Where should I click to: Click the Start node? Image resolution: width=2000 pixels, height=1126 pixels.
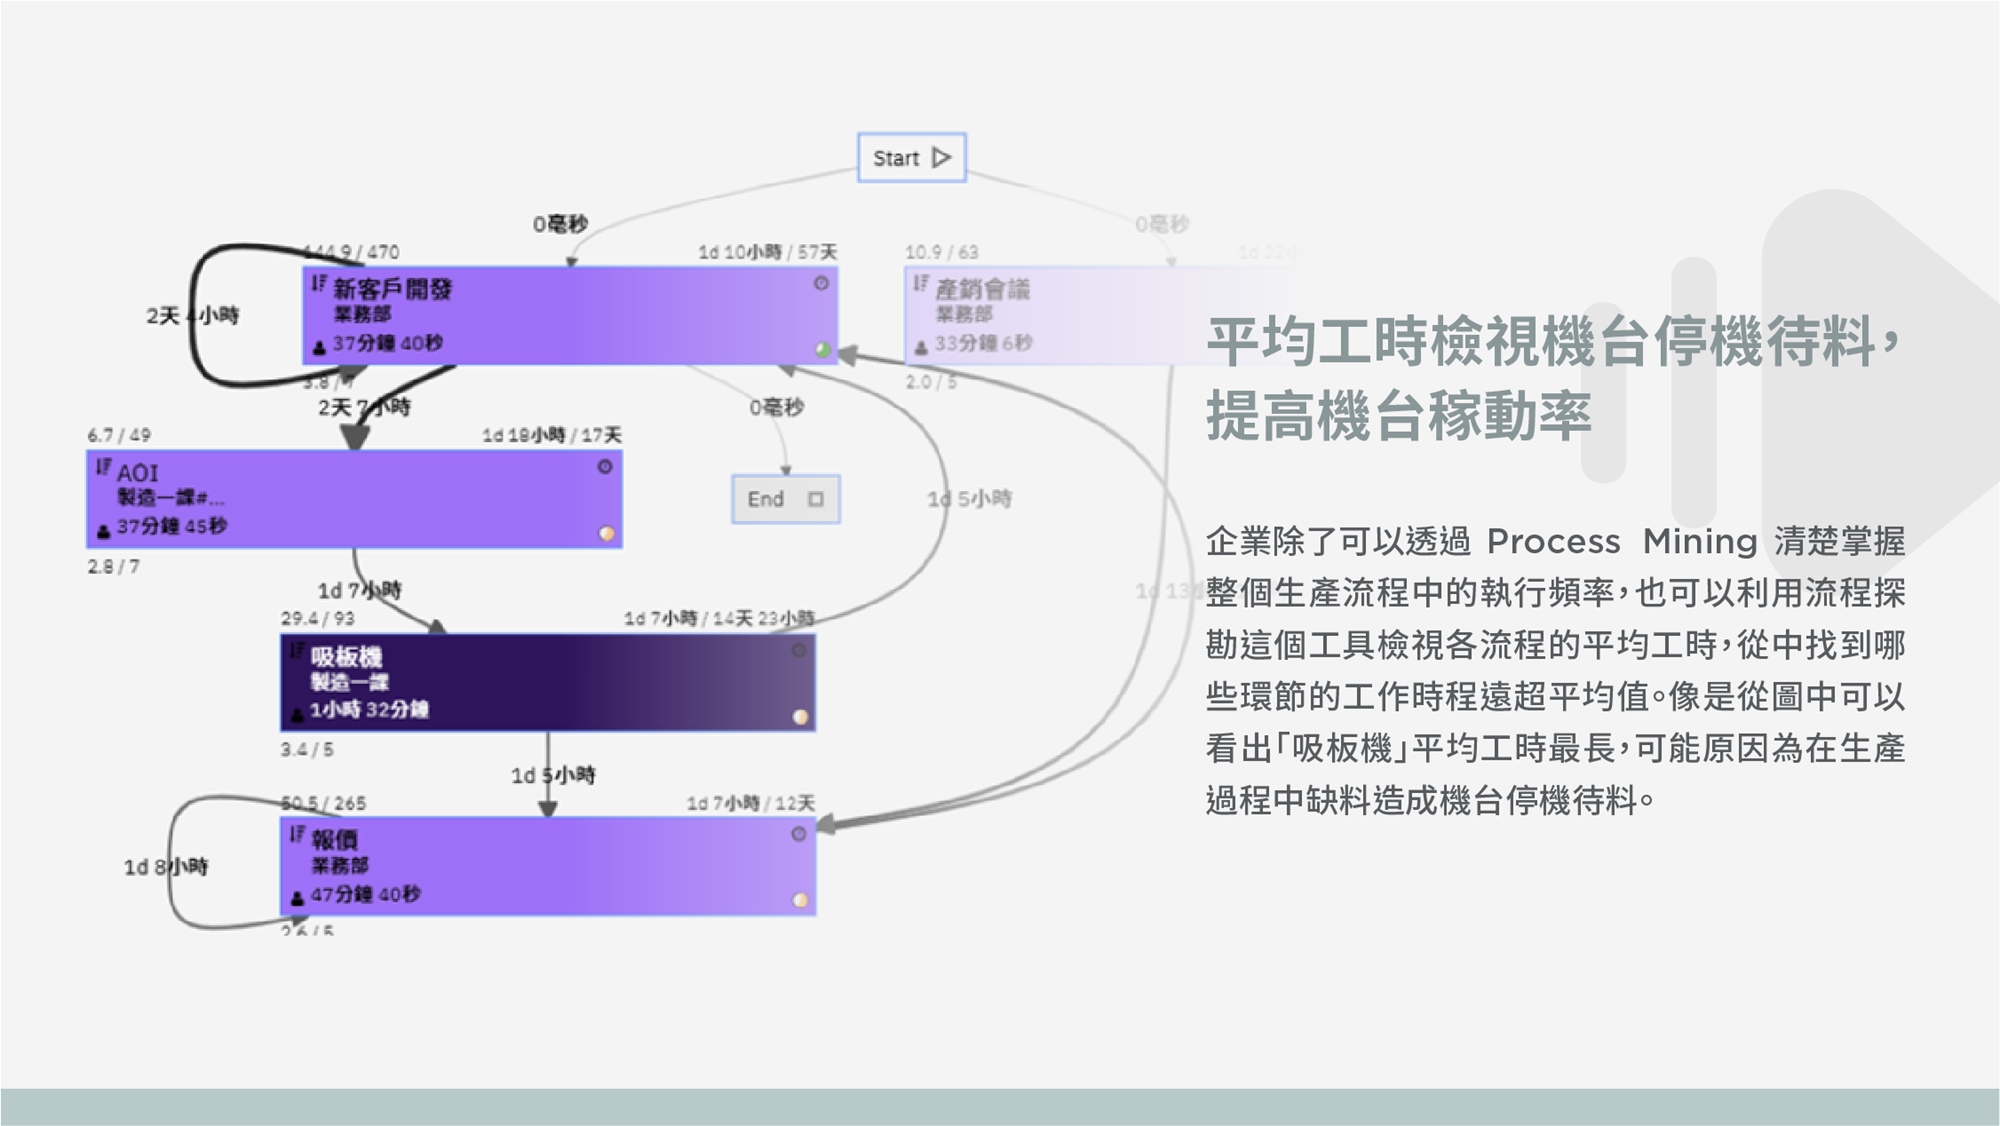(911, 158)
